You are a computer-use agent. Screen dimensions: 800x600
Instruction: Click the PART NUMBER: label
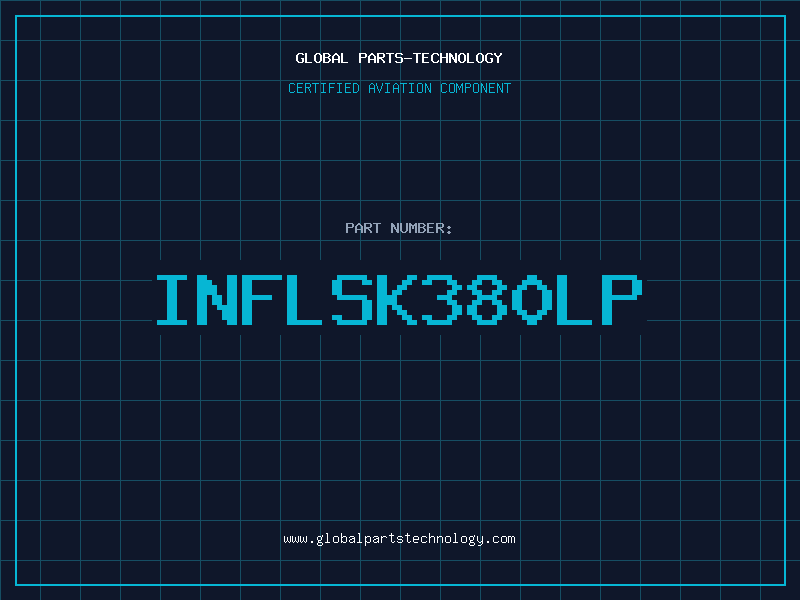399,228
